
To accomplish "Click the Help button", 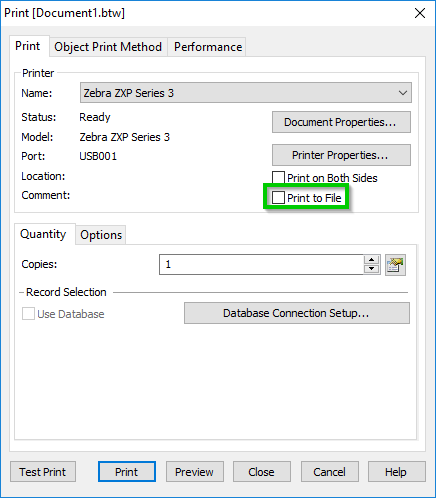I will pyautogui.click(x=397, y=472).
